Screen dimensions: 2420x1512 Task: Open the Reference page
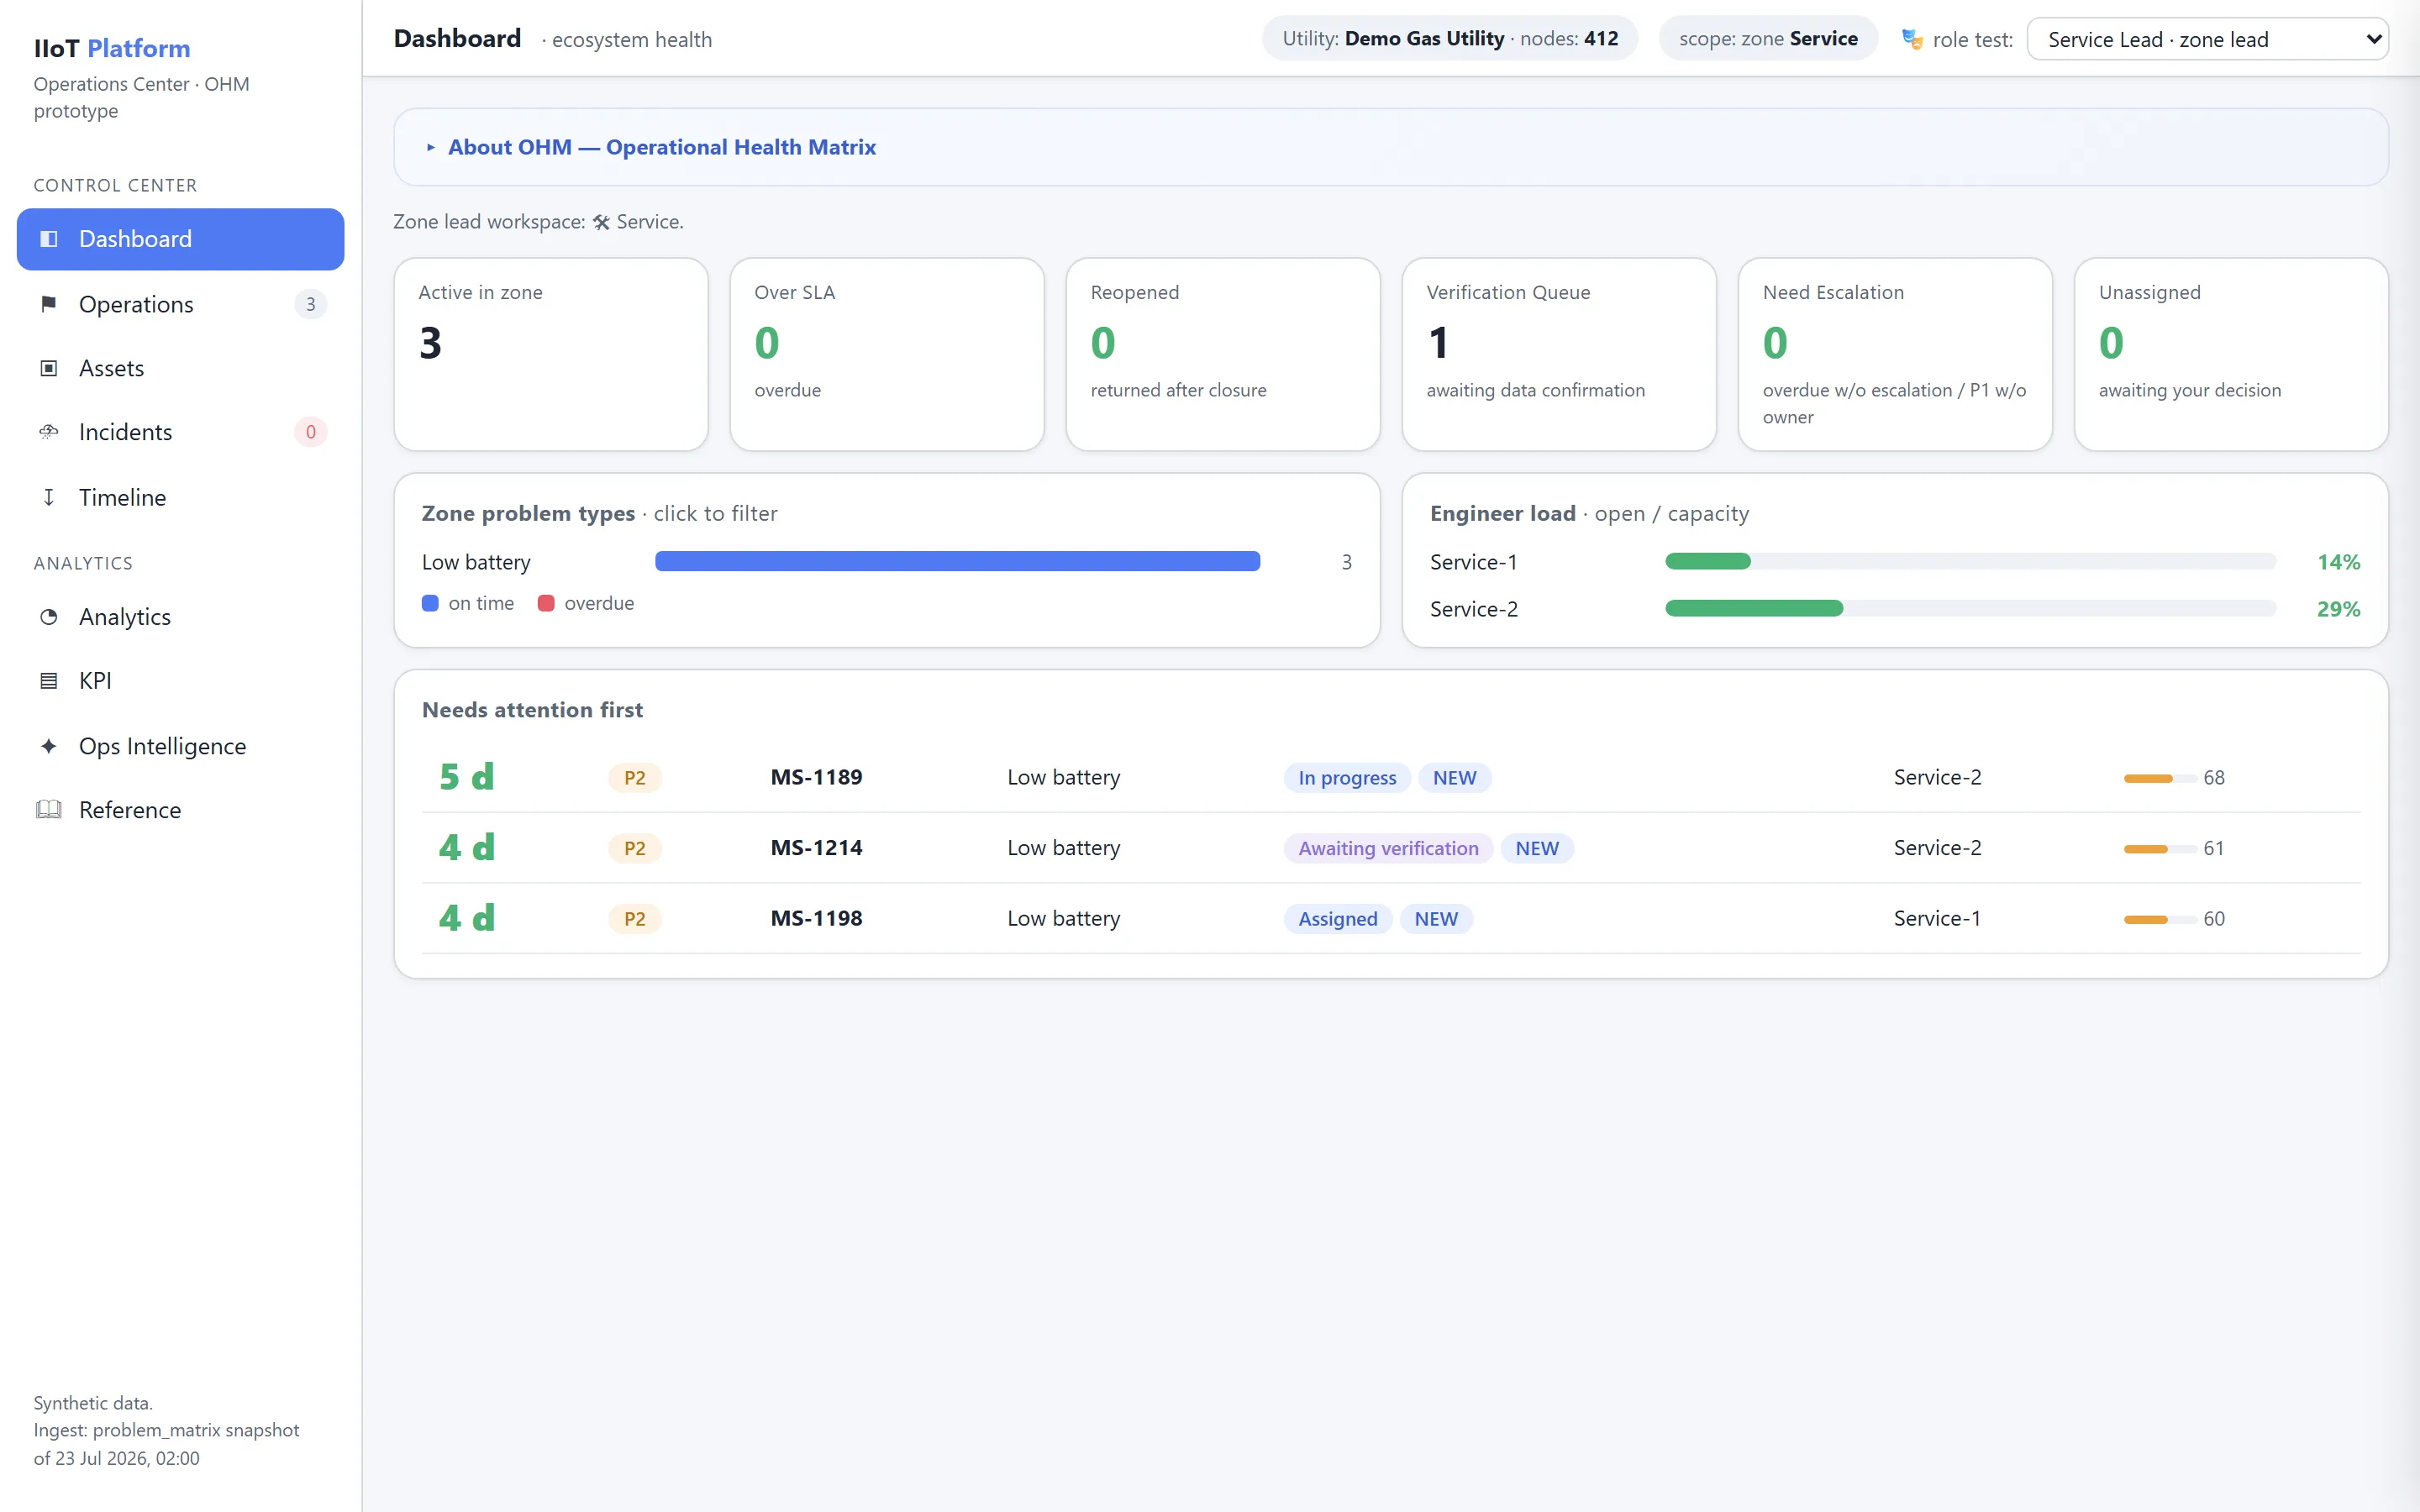(180, 810)
